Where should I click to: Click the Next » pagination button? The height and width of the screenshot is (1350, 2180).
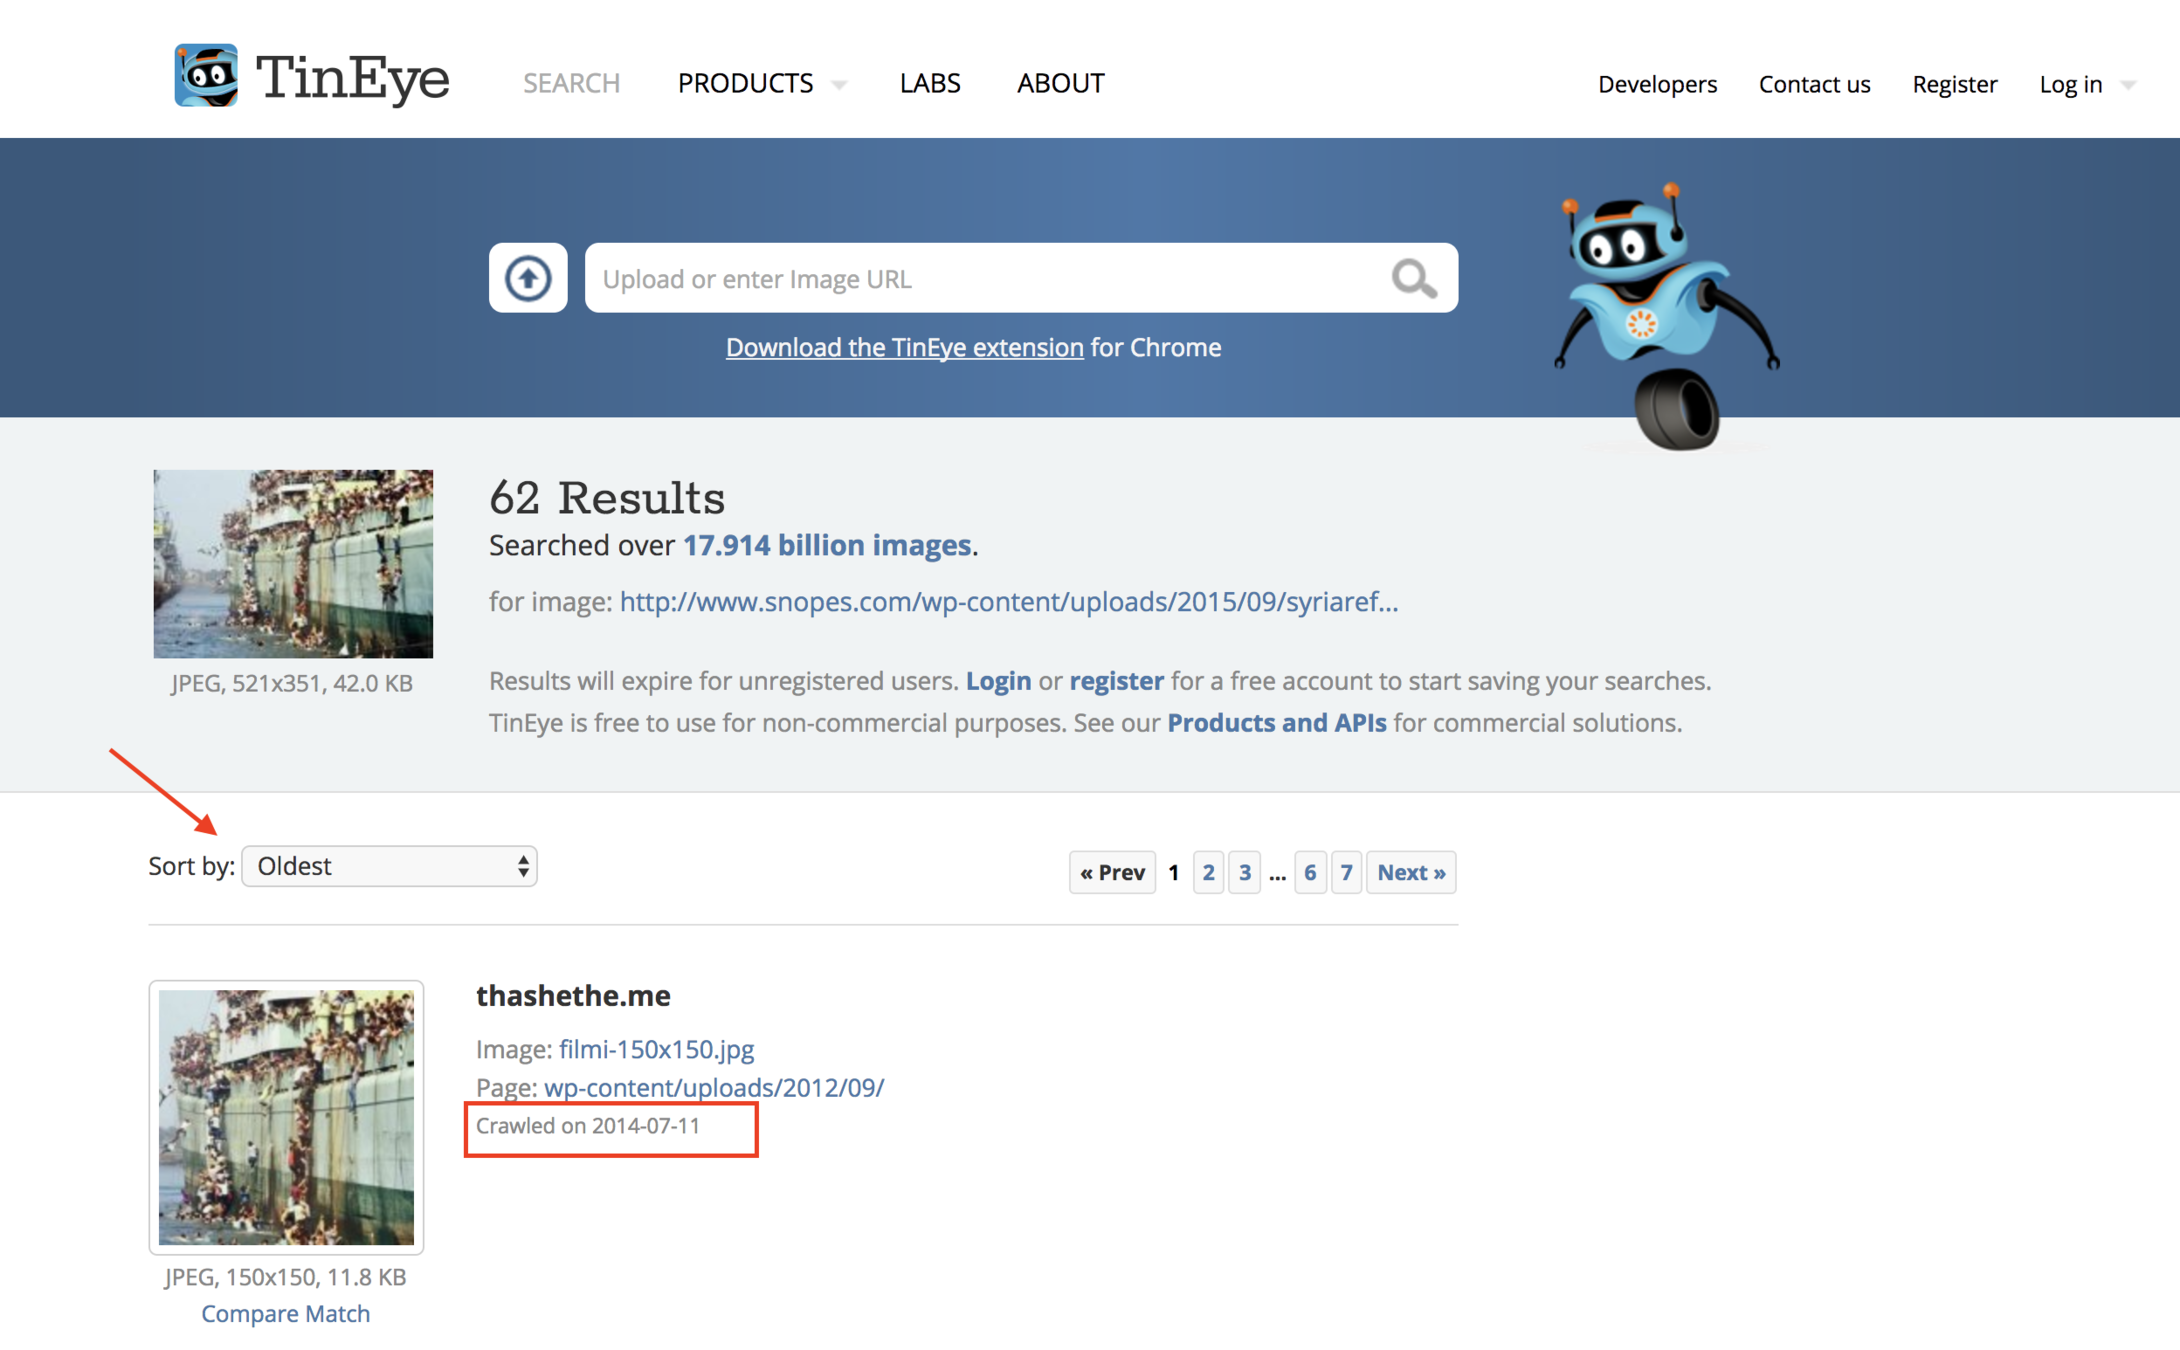click(1410, 872)
